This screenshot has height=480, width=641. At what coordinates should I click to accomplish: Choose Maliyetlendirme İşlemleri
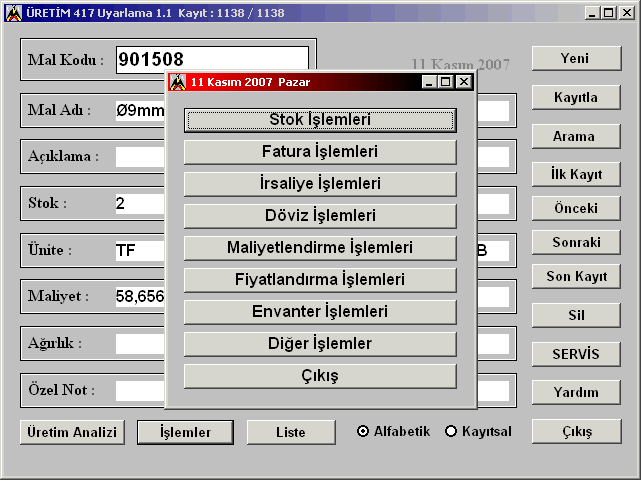320,248
